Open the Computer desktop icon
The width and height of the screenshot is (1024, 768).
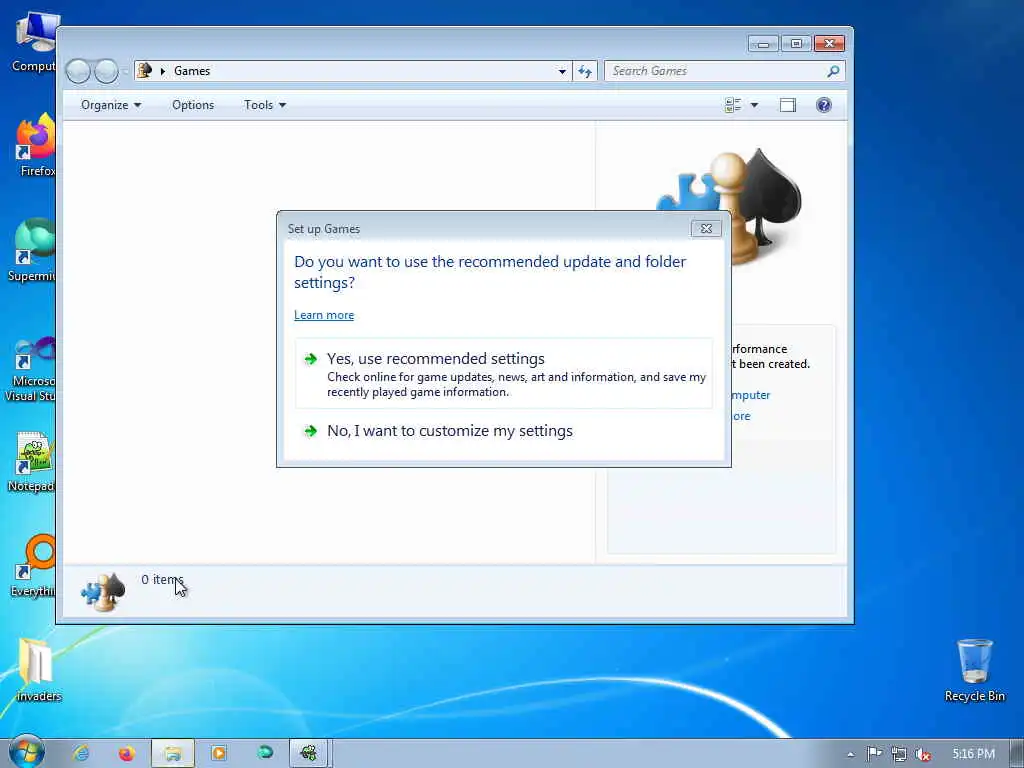34,41
